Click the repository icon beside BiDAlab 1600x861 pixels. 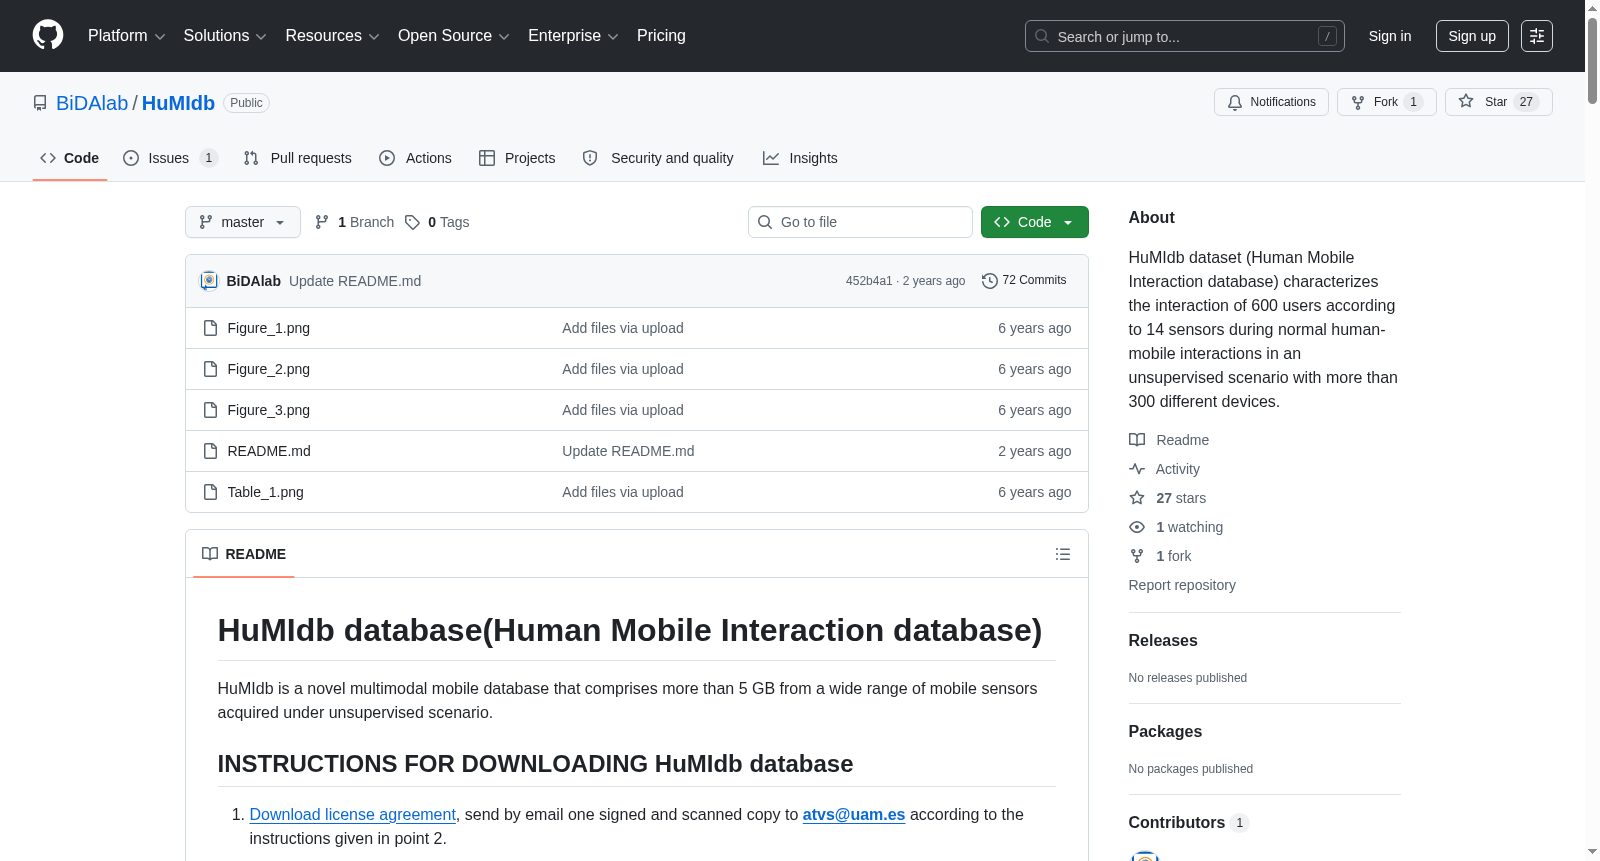(x=40, y=103)
